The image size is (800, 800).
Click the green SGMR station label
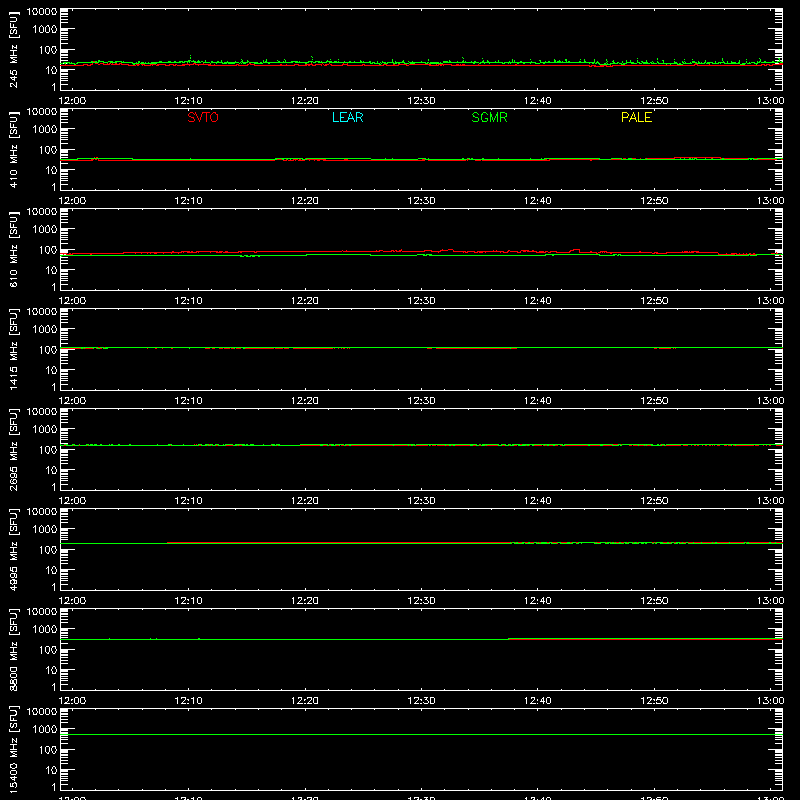489,117
